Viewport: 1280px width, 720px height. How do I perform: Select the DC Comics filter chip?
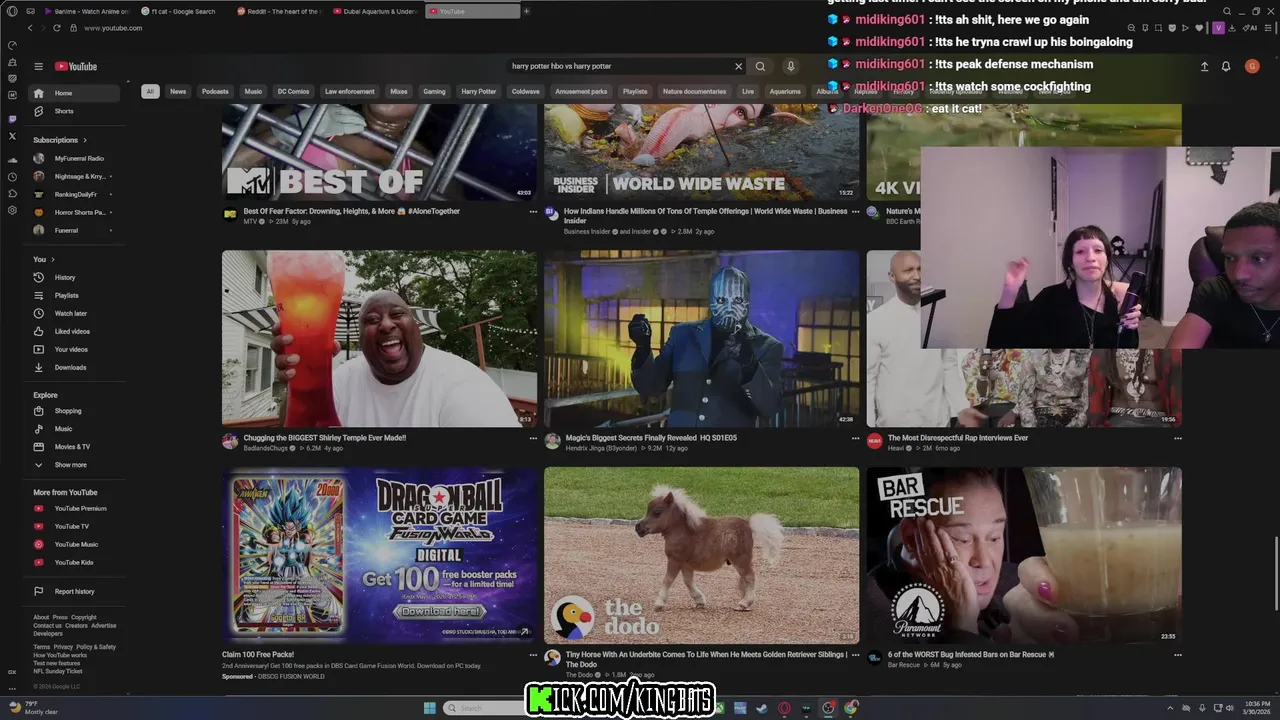pos(293,91)
